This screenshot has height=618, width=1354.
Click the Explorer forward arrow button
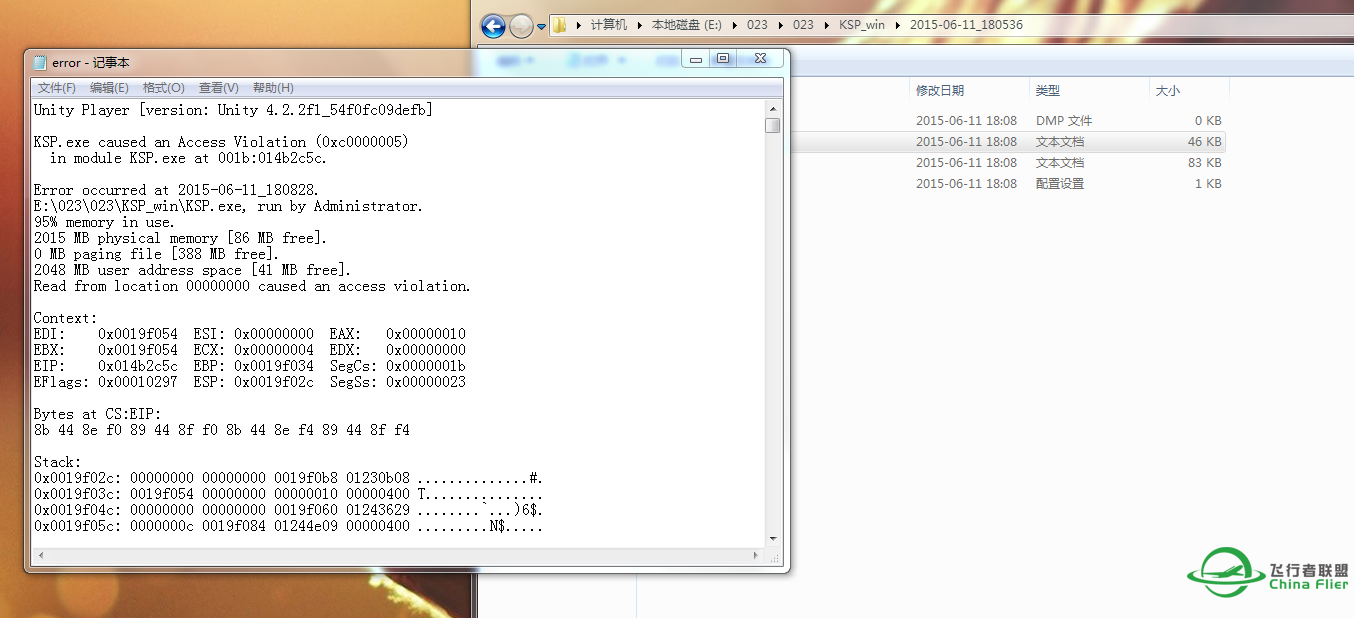(x=521, y=26)
